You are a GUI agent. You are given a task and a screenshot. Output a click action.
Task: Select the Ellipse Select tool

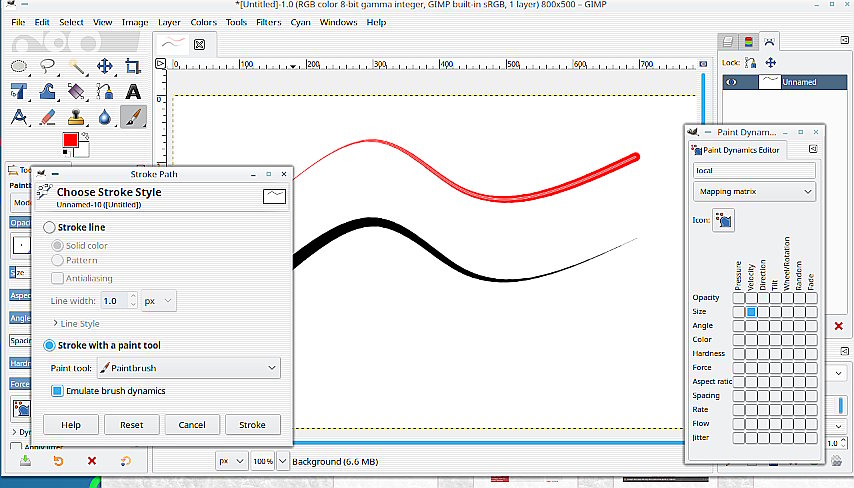[19, 66]
